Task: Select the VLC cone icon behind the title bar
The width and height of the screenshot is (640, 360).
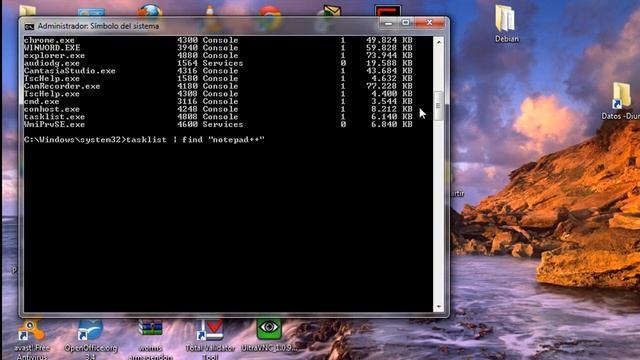Action: (210, 12)
